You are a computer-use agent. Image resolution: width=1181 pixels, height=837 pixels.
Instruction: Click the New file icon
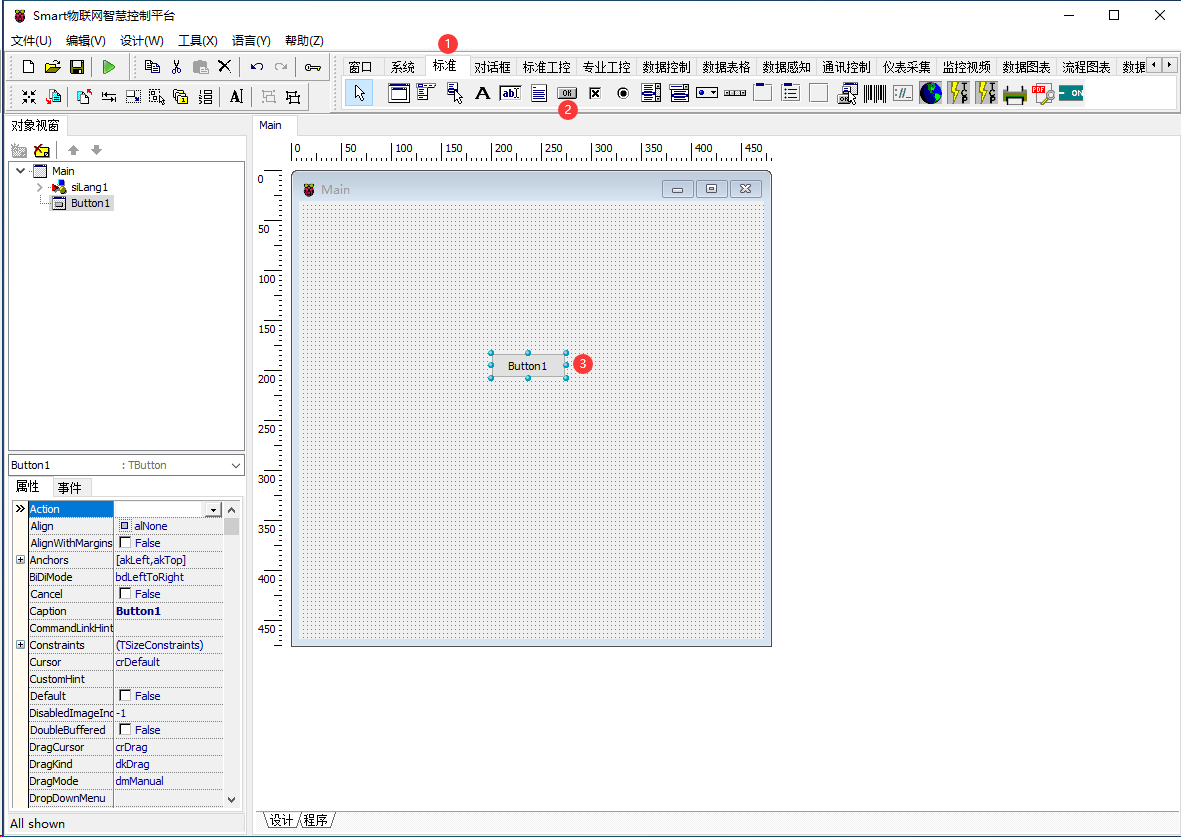point(28,67)
